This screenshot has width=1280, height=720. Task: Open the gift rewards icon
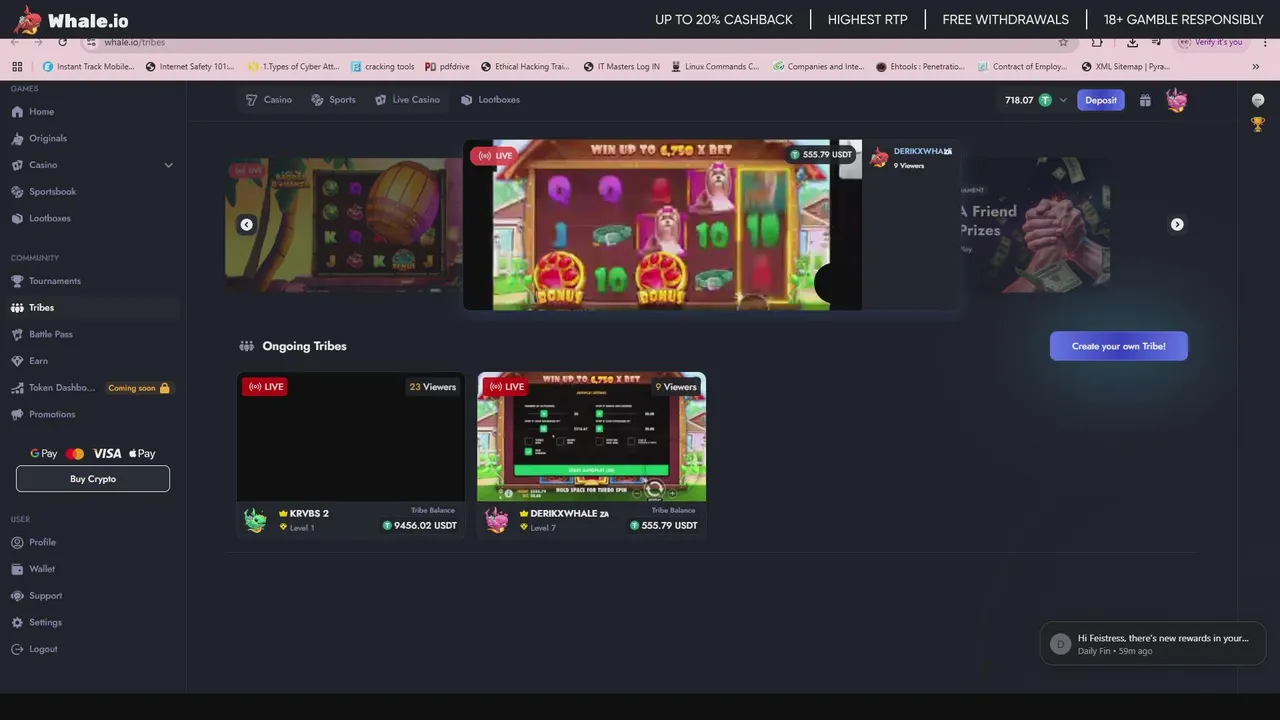click(x=1145, y=100)
